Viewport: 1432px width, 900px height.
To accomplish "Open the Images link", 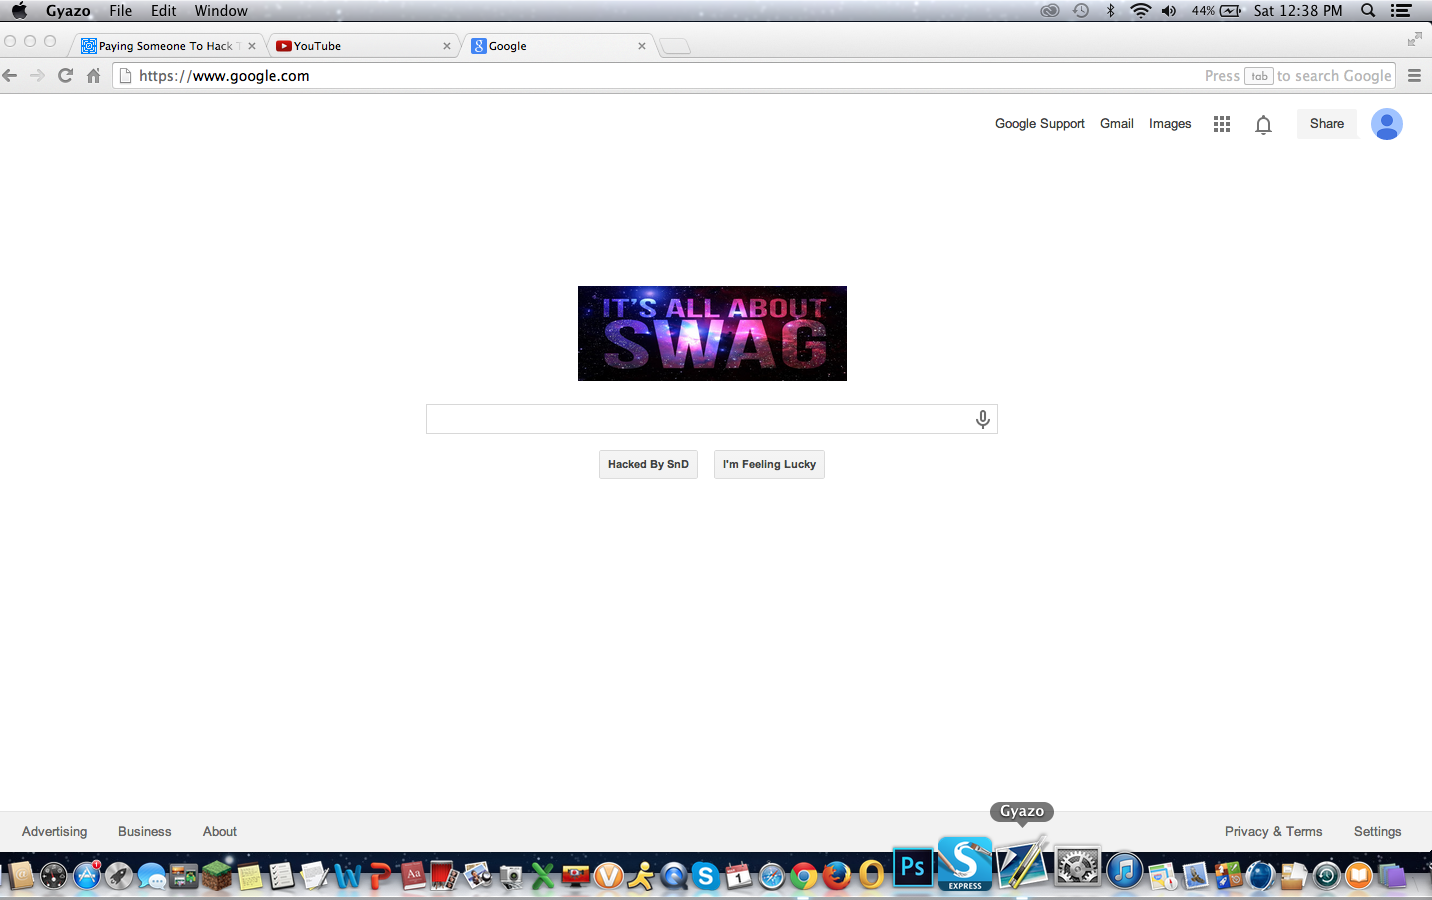I will pos(1170,124).
